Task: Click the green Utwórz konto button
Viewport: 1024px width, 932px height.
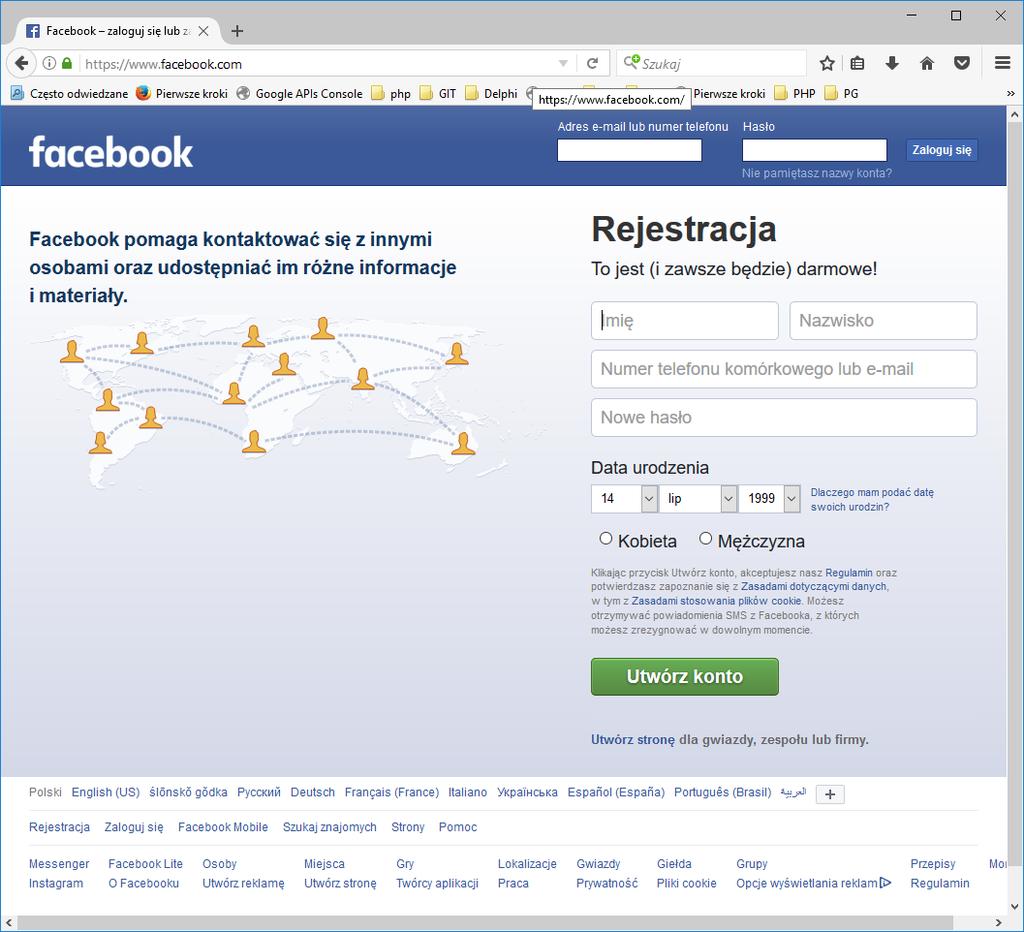Action: coord(684,677)
